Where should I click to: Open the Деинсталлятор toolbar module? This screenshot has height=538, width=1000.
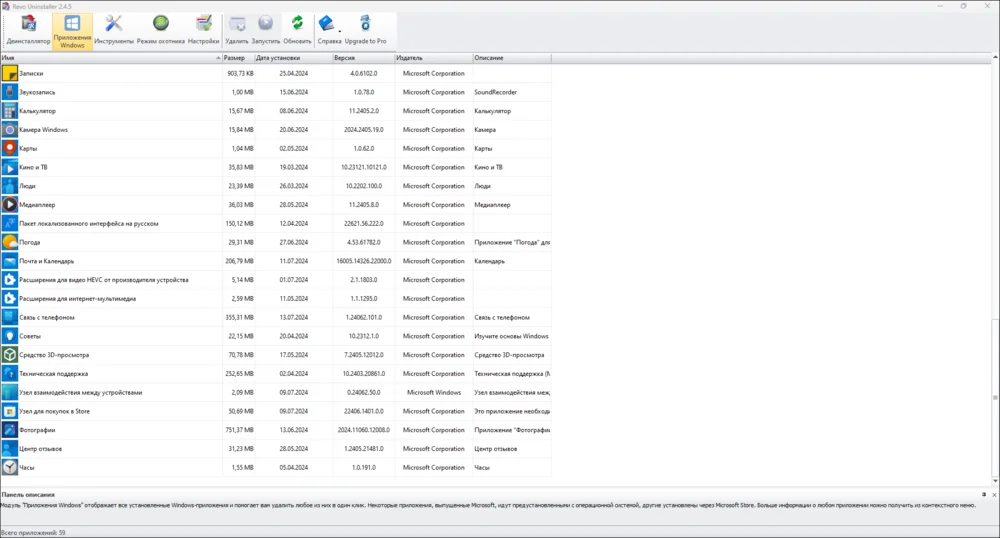tap(28, 30)
